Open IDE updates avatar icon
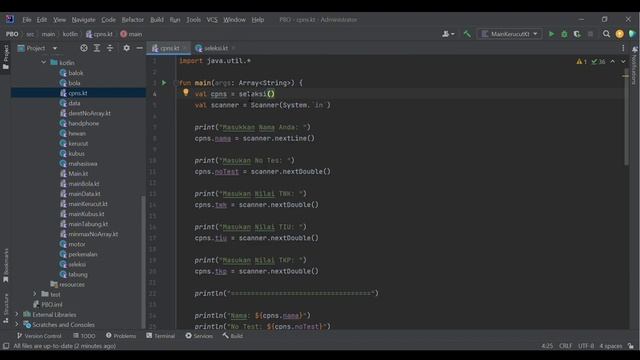This screenshot has width=640, height=360. coord(620,34)
